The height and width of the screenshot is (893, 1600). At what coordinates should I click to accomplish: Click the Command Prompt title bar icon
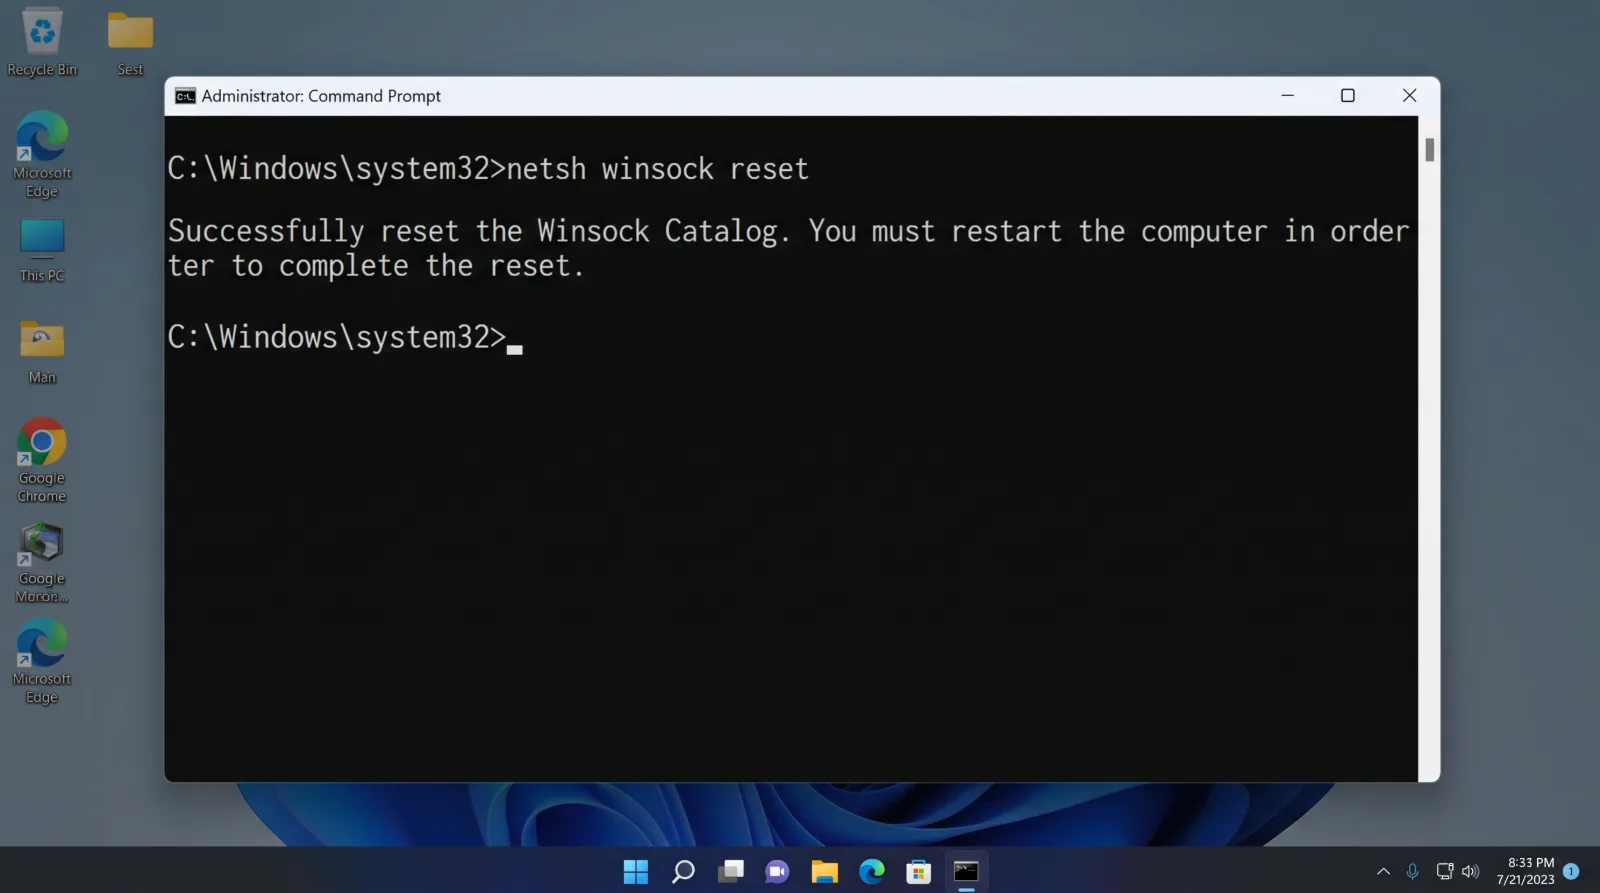point(185,96)
